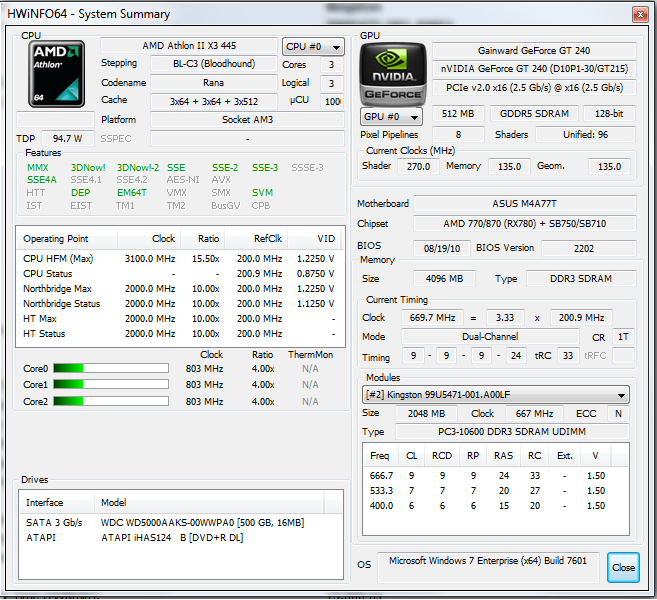Click the TDP value 94.7 W
Viewport: 657px width, 600px height.
(x=67, y=138)
